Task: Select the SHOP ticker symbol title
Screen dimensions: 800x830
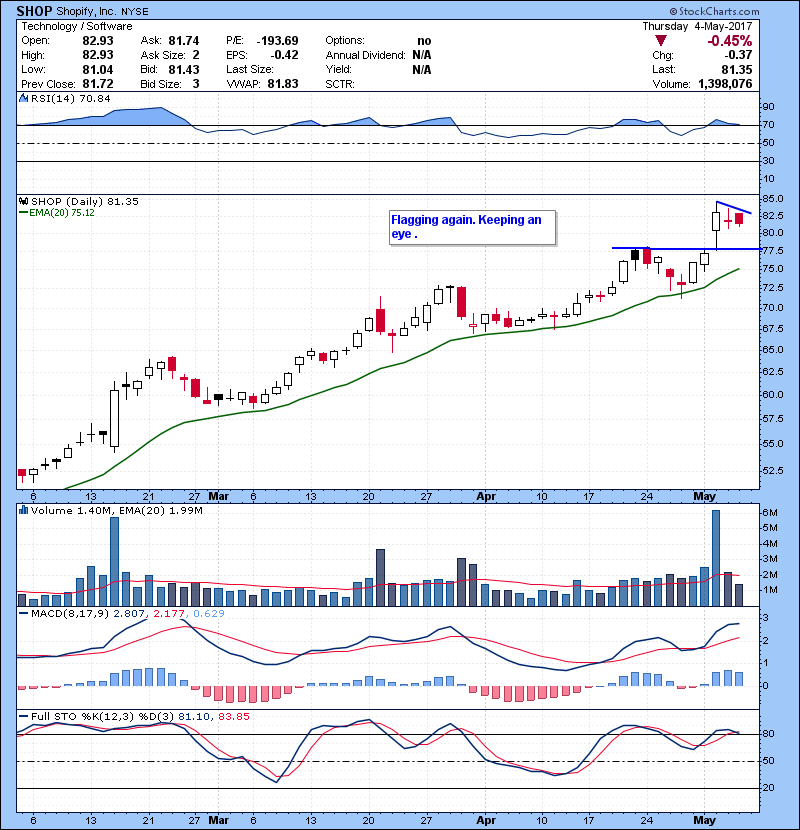Action: pyautogui.click(x=34, y=11)
